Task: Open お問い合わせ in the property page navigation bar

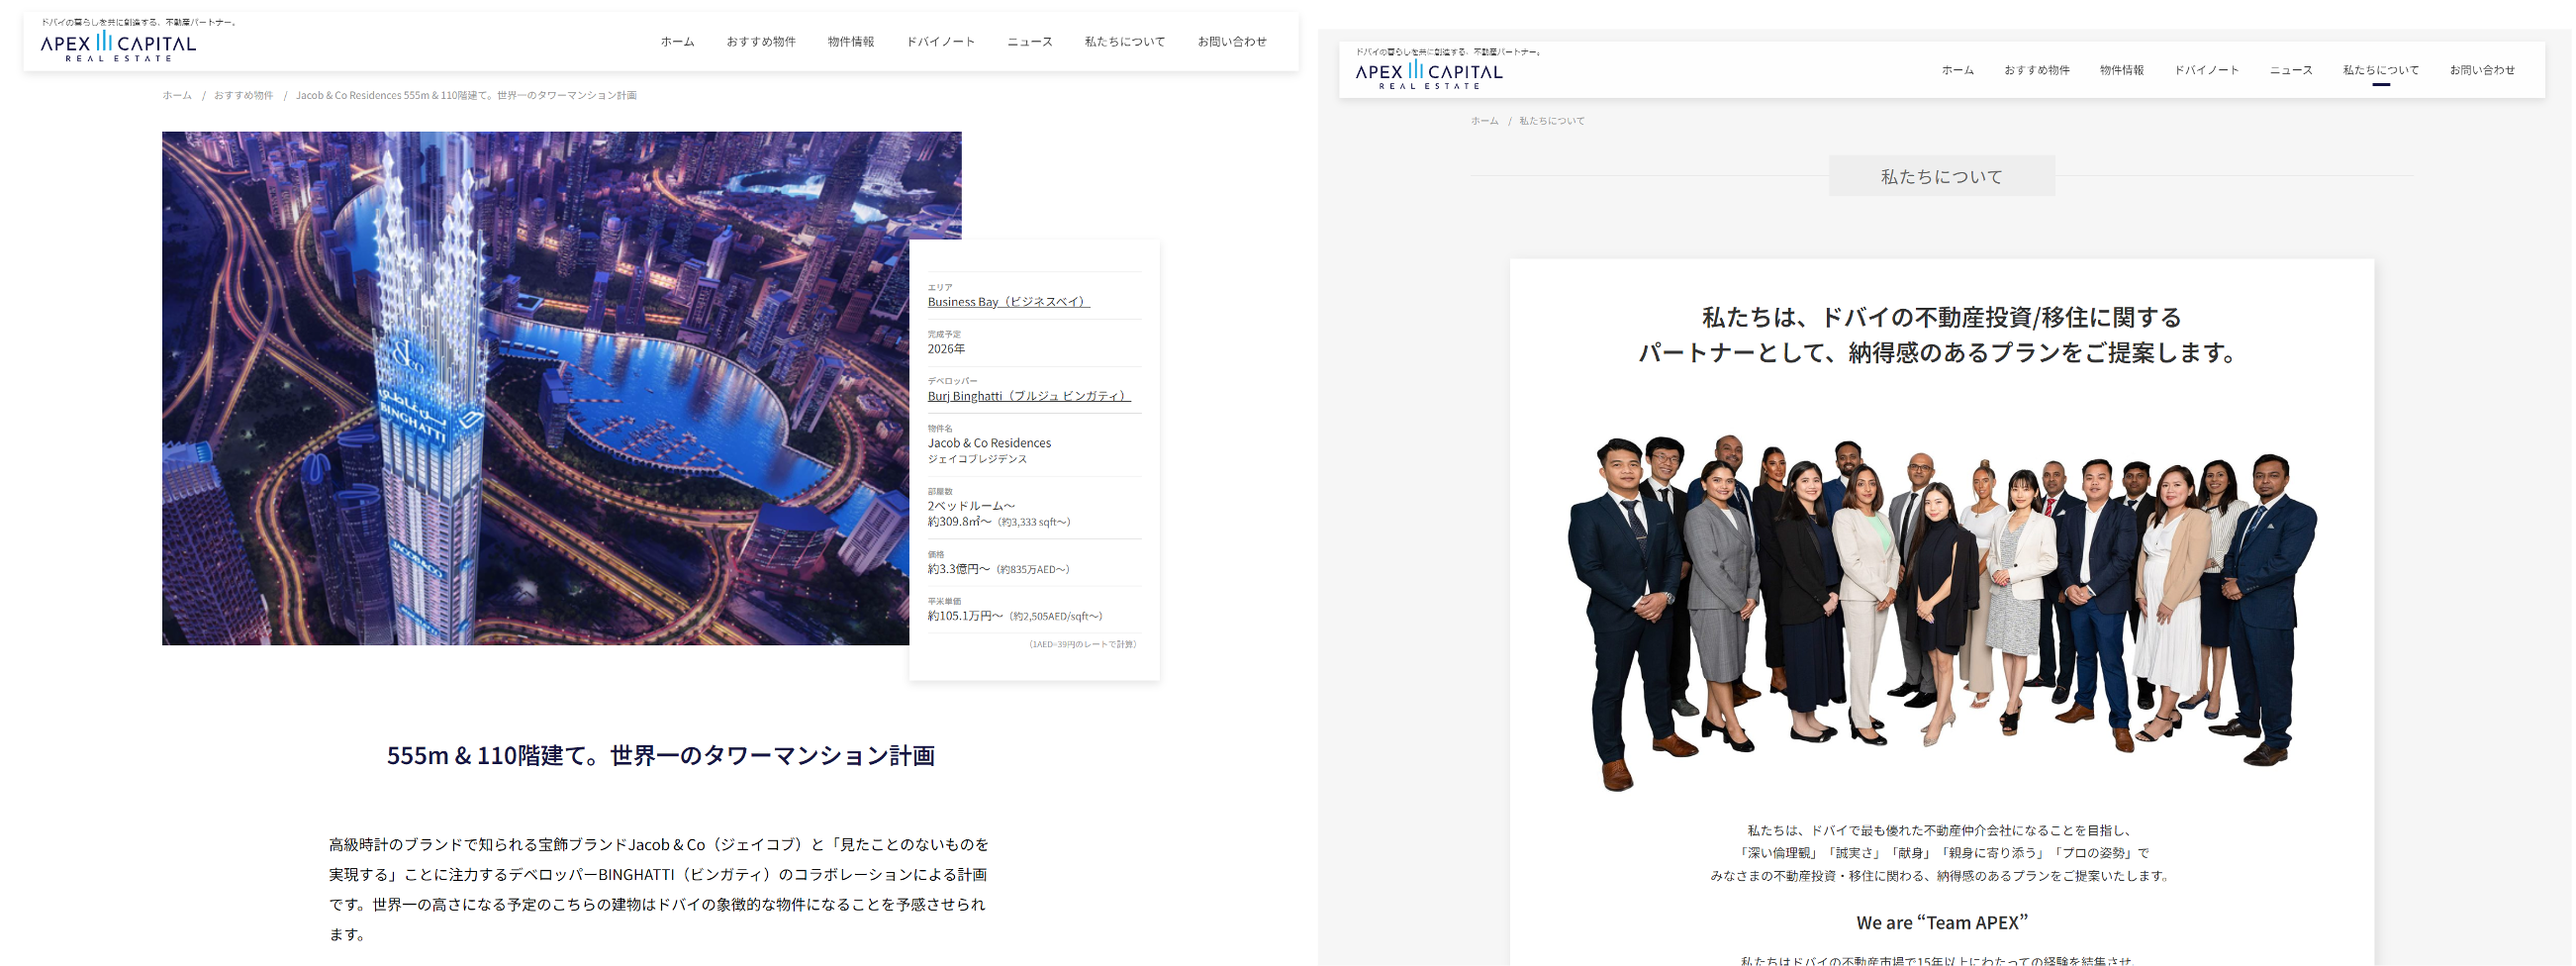Action: 1232,42
